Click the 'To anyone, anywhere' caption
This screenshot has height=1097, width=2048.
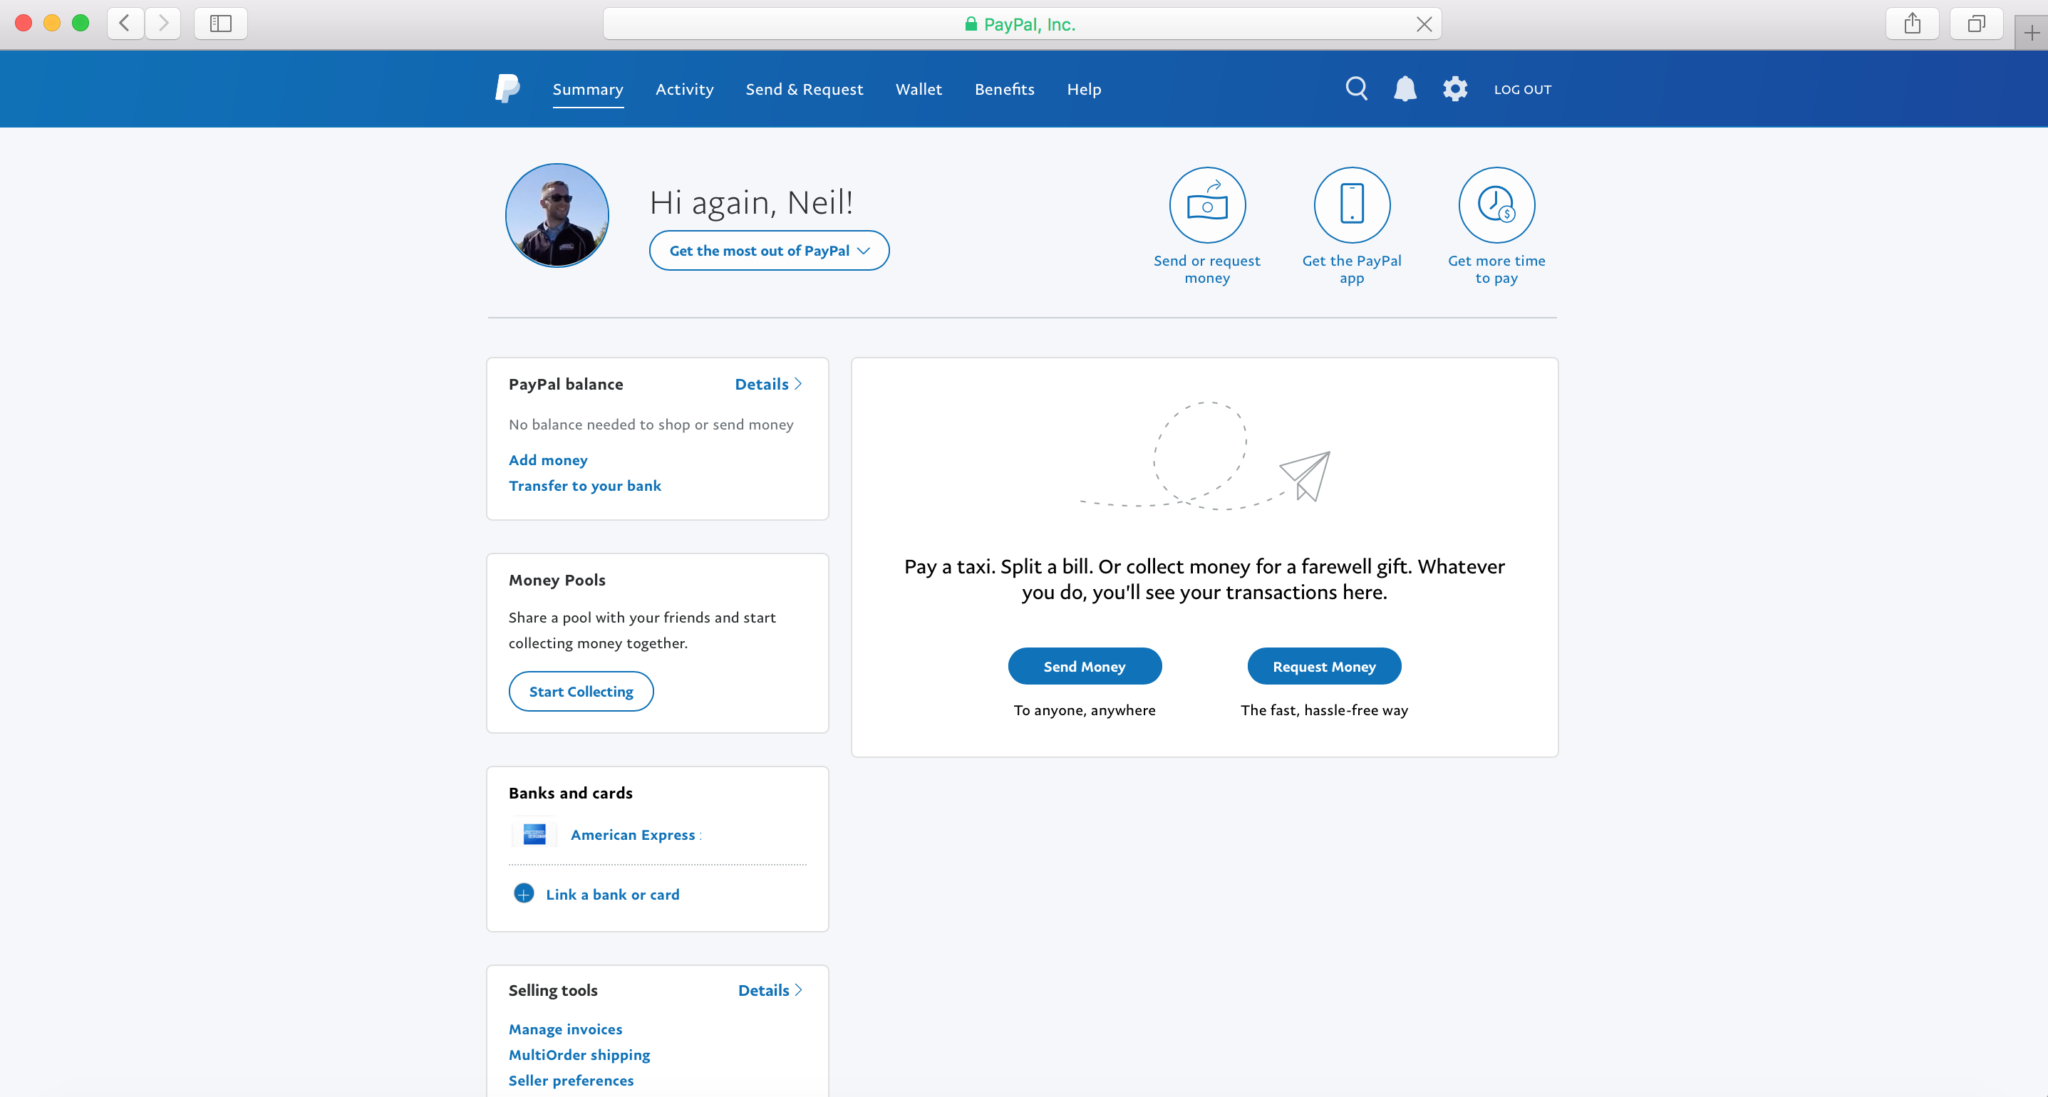pos(1085,710)
